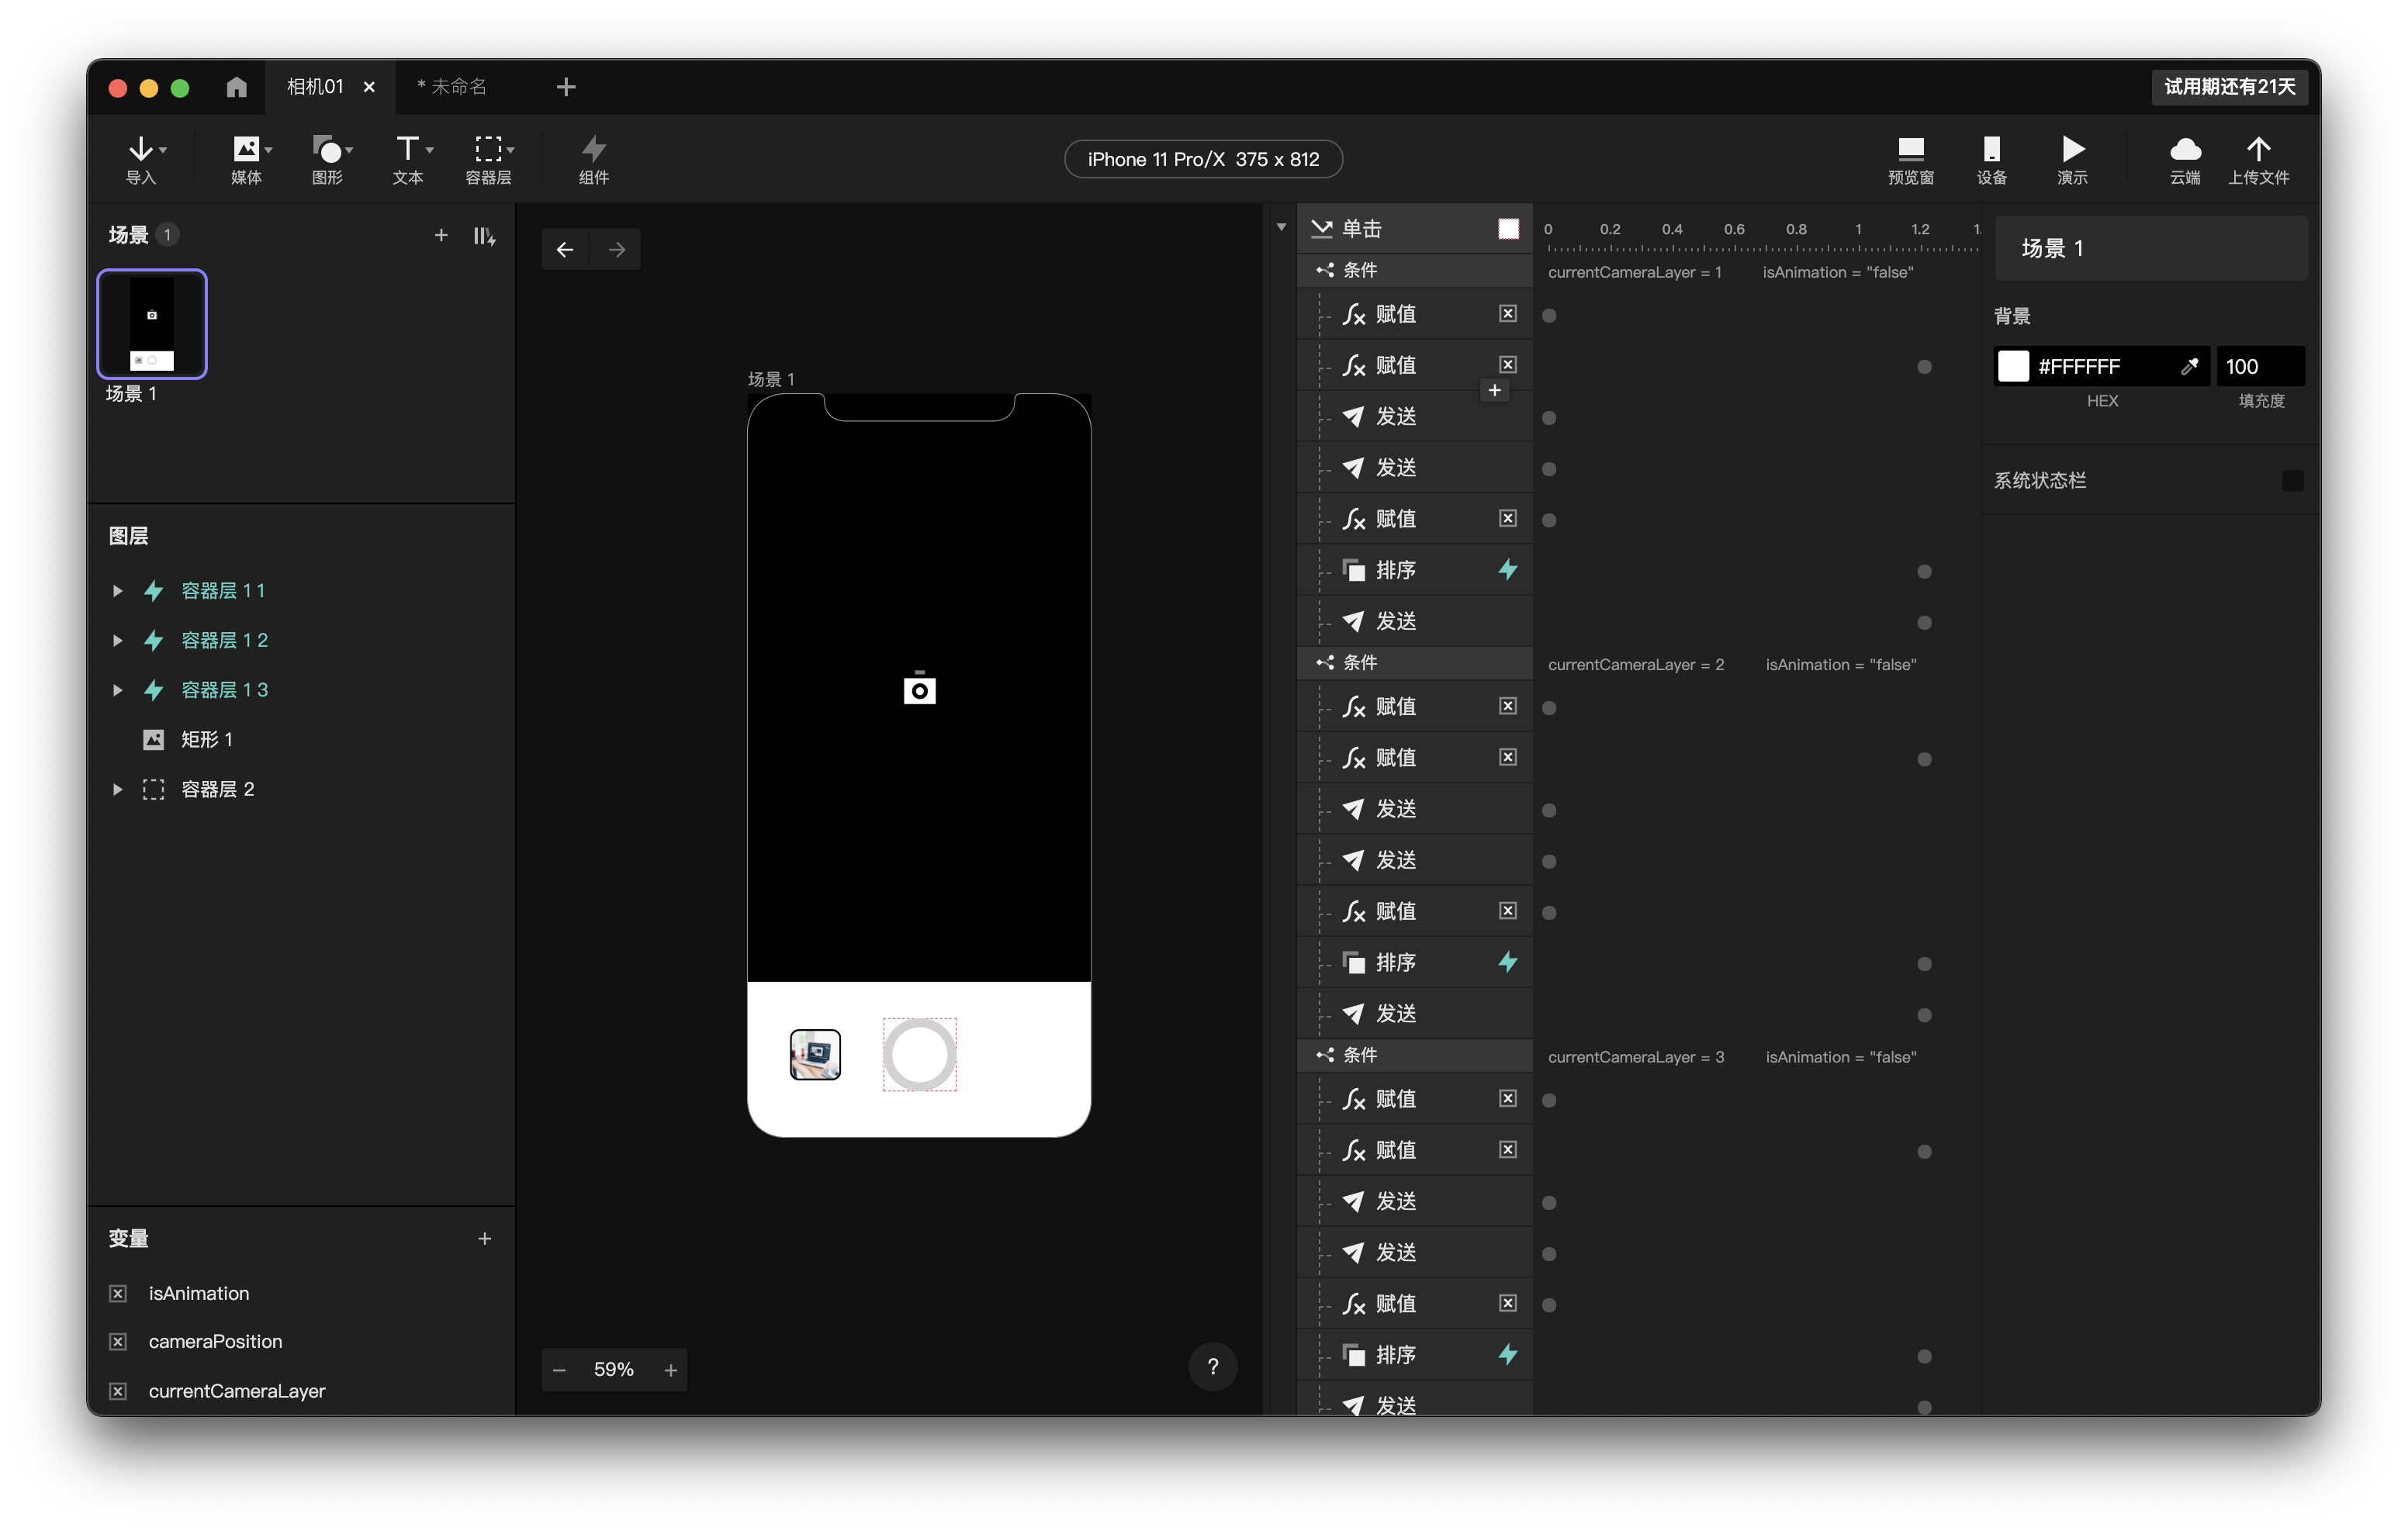This screenshot has width=2408, height=1531.
Task: Click the iPhone 11 Pro/X device button
Action: click(x=1203, y=159)
